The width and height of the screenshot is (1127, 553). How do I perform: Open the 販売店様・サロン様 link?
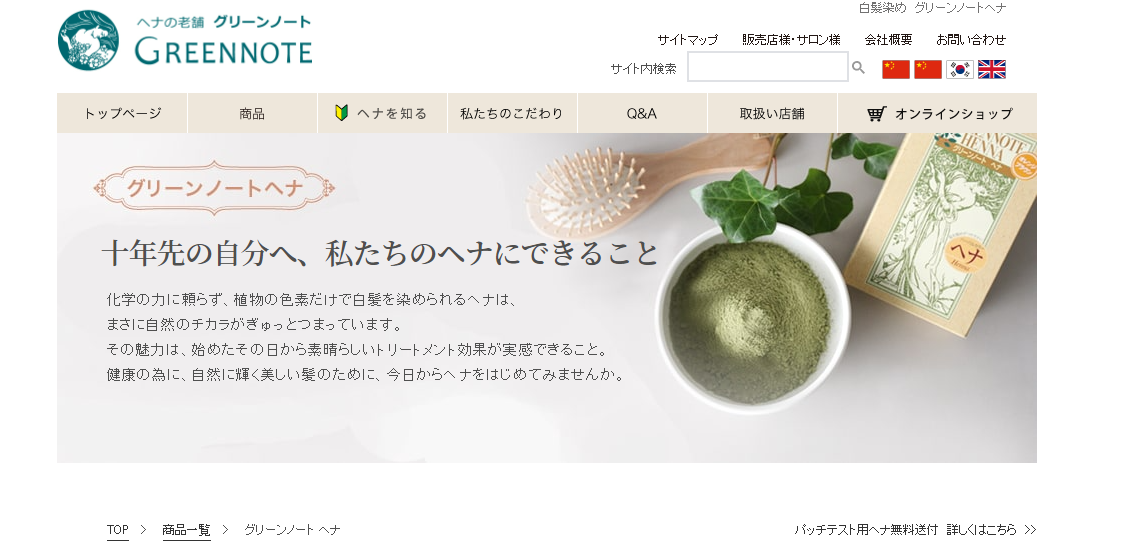[x=791, y=40]
